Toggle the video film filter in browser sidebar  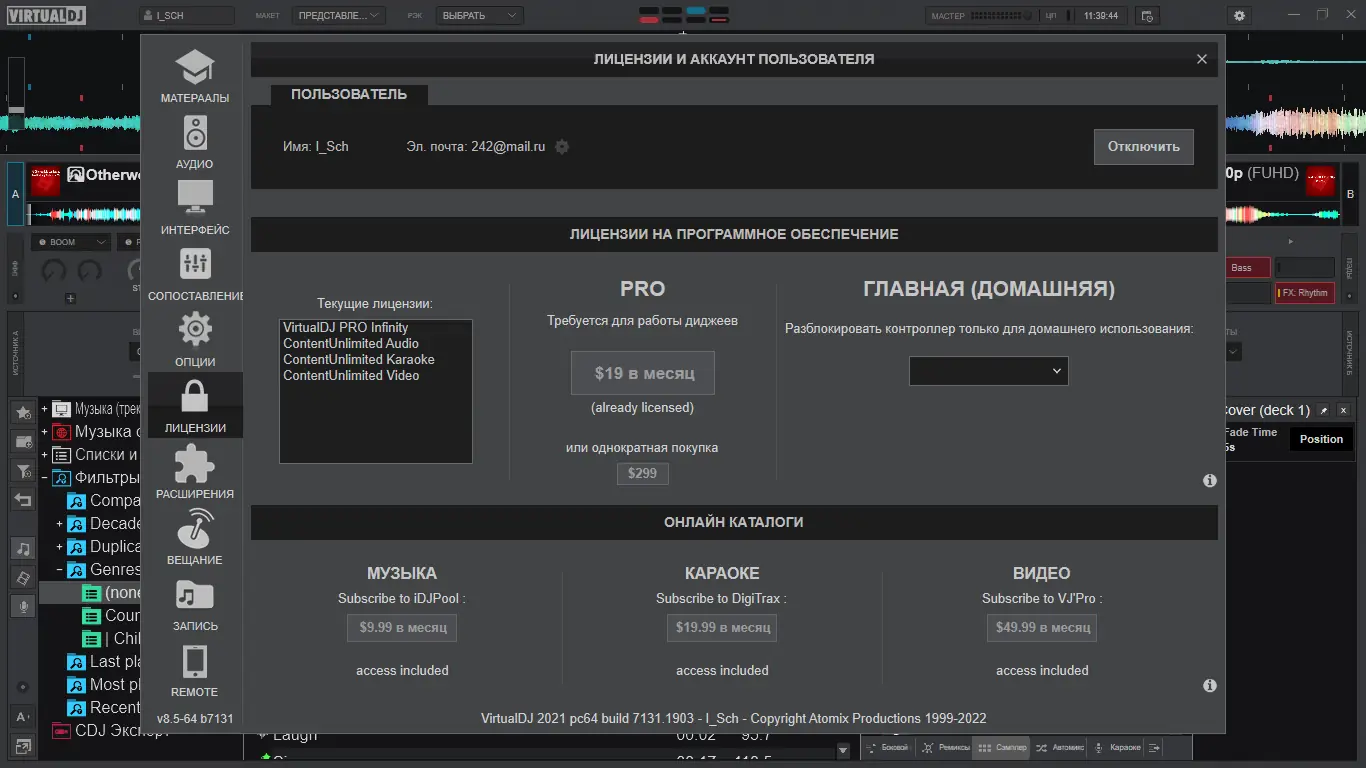pyautogui.click(x=23, y=578)
